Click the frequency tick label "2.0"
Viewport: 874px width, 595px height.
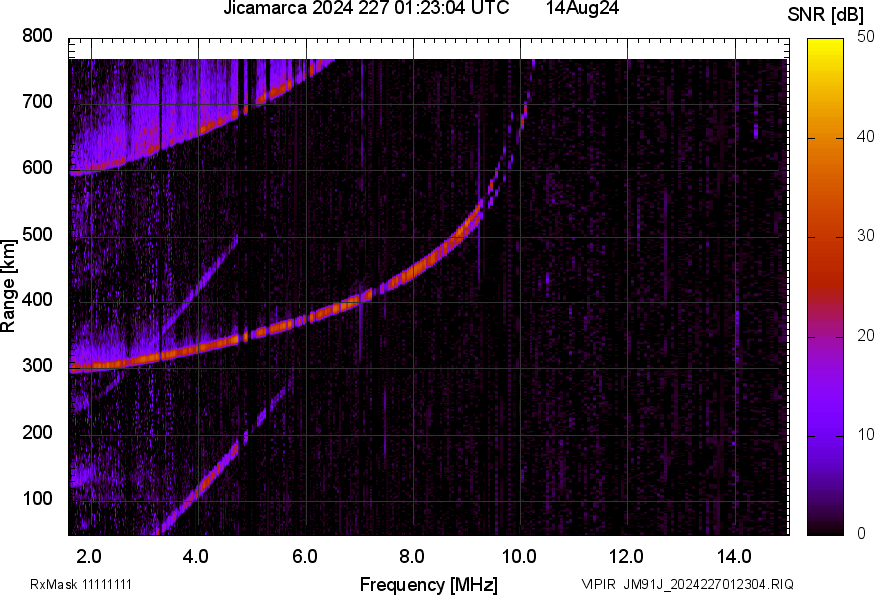[x=89, y=557]
